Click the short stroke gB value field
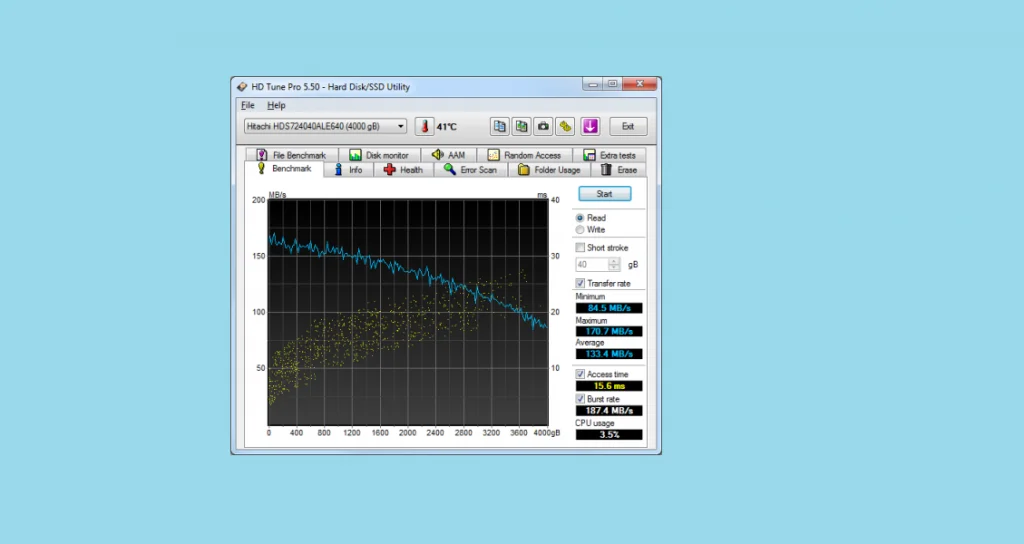The width and height of the screenshot is (1024, 544). 592,264
